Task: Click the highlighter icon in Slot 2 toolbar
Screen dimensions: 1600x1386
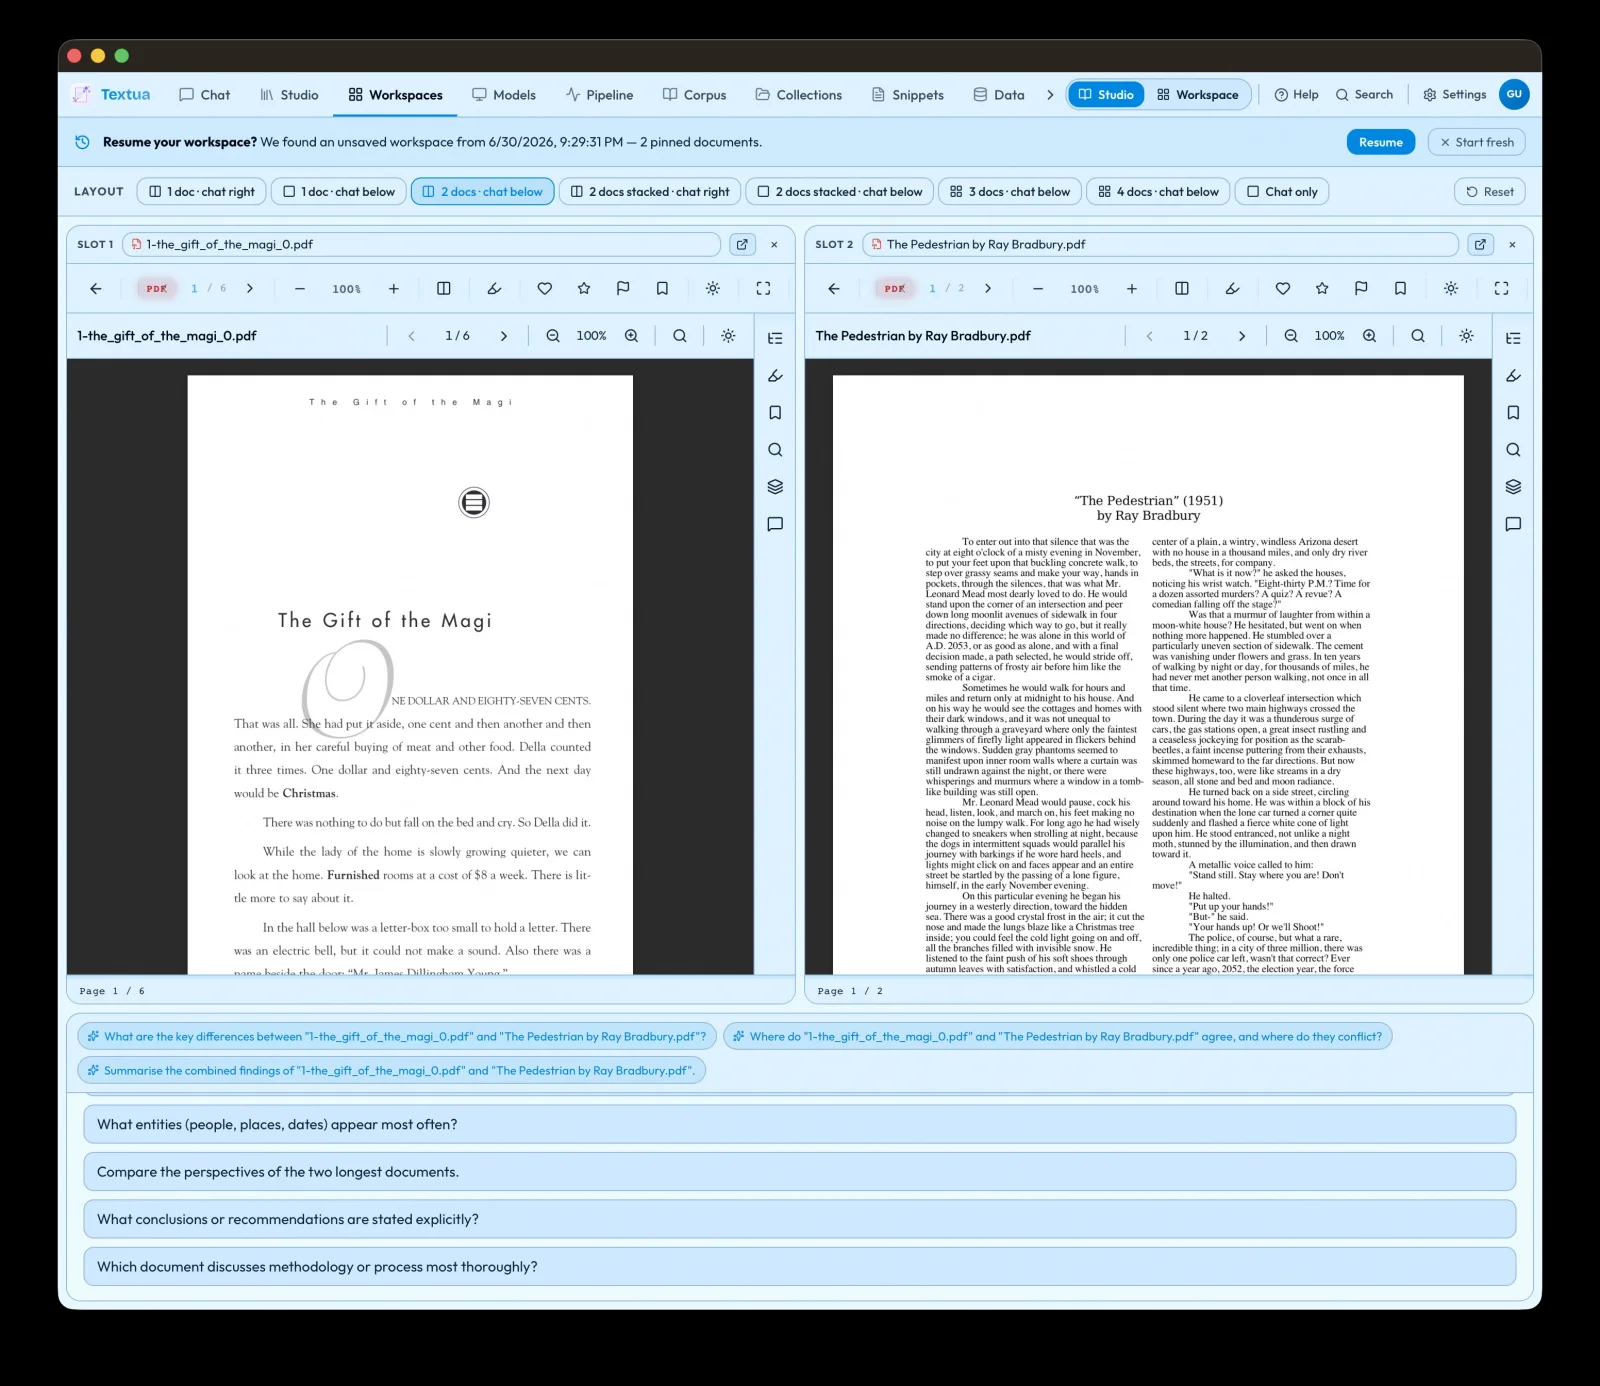Action: click(1232, 289)
